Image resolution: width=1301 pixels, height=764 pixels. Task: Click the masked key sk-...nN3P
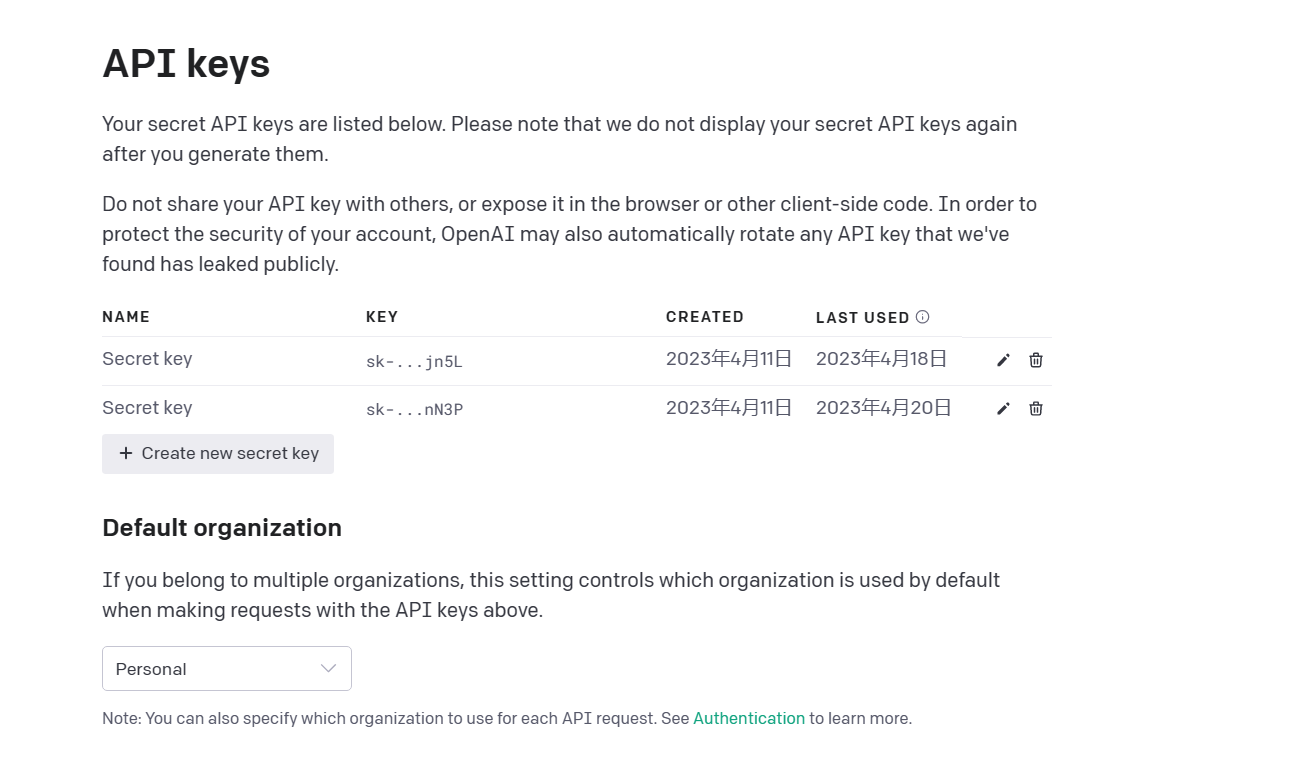(414, 410)
